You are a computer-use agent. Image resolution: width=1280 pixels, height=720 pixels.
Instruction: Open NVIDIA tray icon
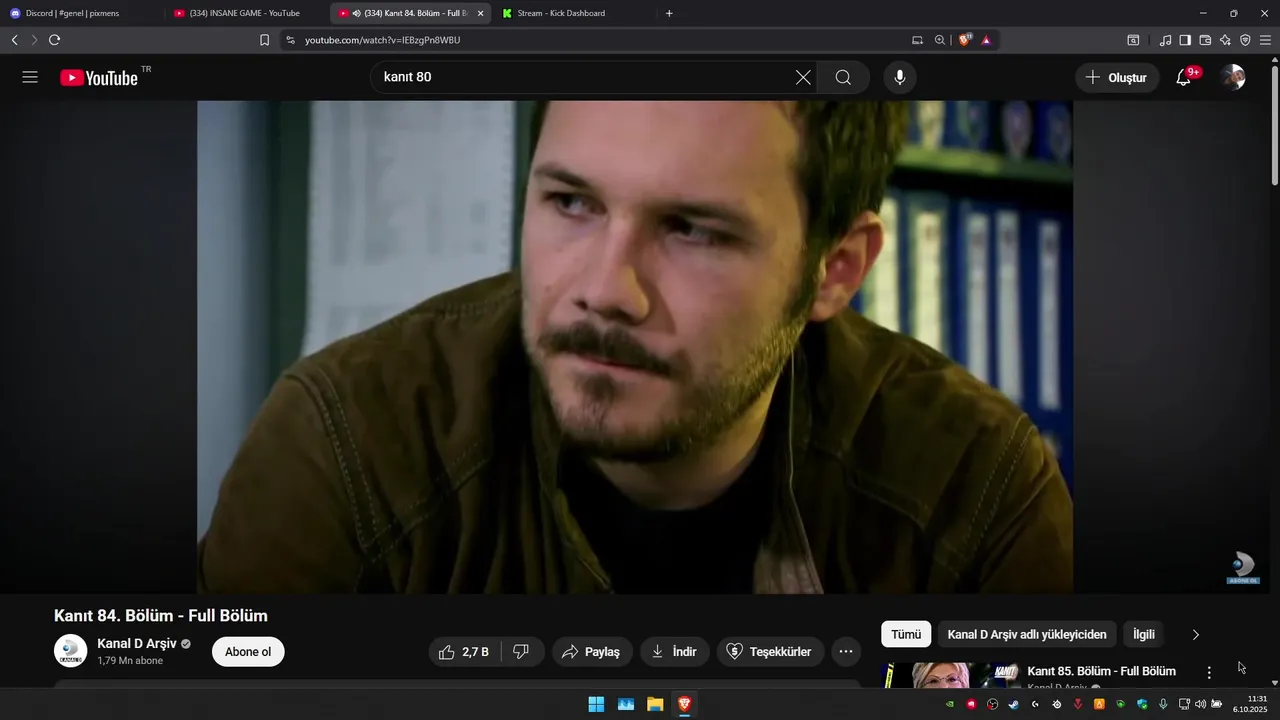click(950, 704)
